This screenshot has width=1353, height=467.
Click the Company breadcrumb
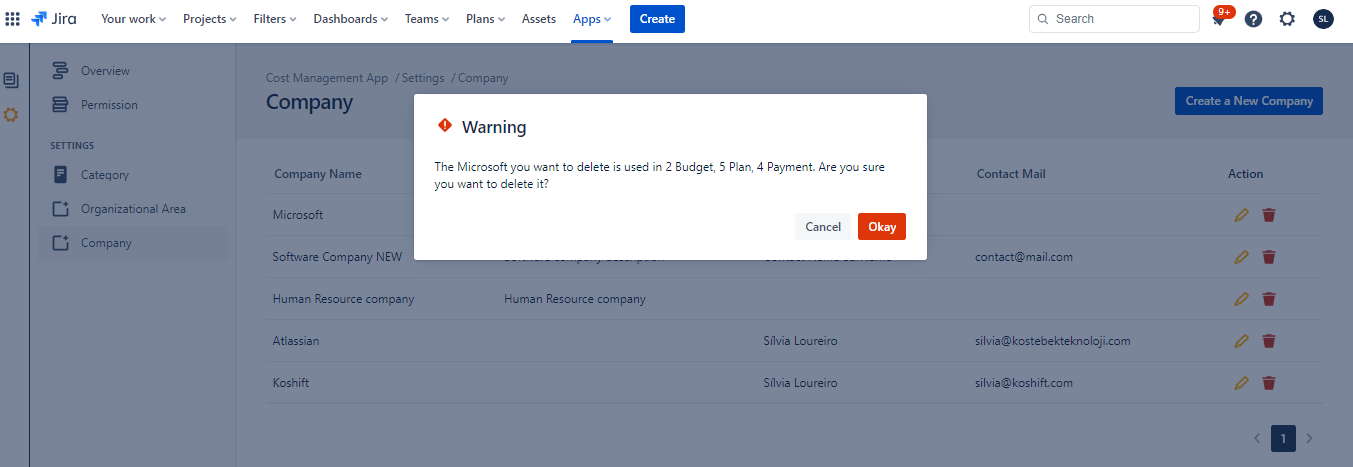click(x=483, y=78)
